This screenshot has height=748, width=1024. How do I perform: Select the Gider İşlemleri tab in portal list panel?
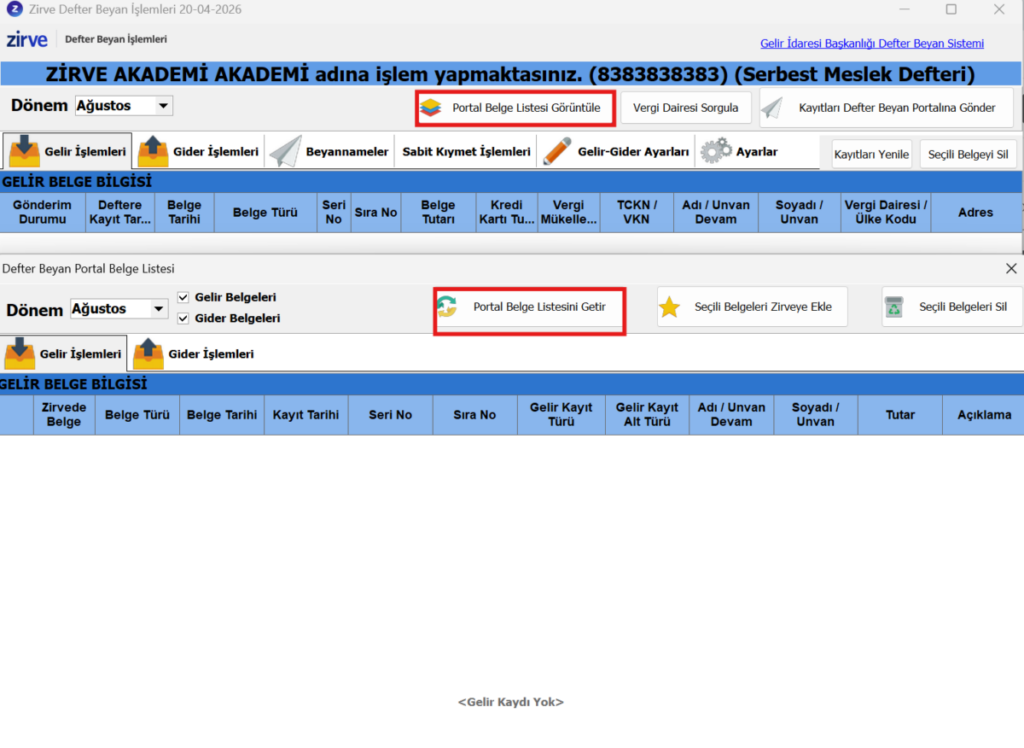(193, 353)
